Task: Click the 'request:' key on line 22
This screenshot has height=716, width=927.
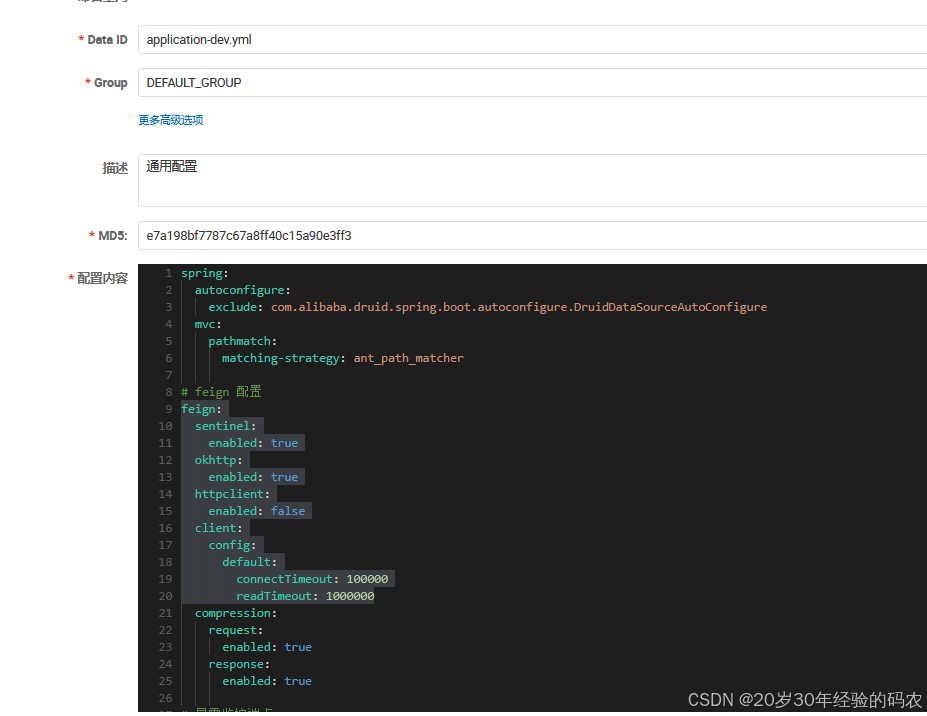Action: point(235,630)
